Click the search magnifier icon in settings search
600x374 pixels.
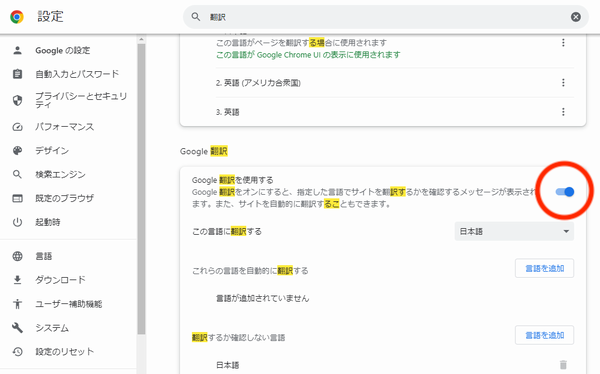[196, 17]
